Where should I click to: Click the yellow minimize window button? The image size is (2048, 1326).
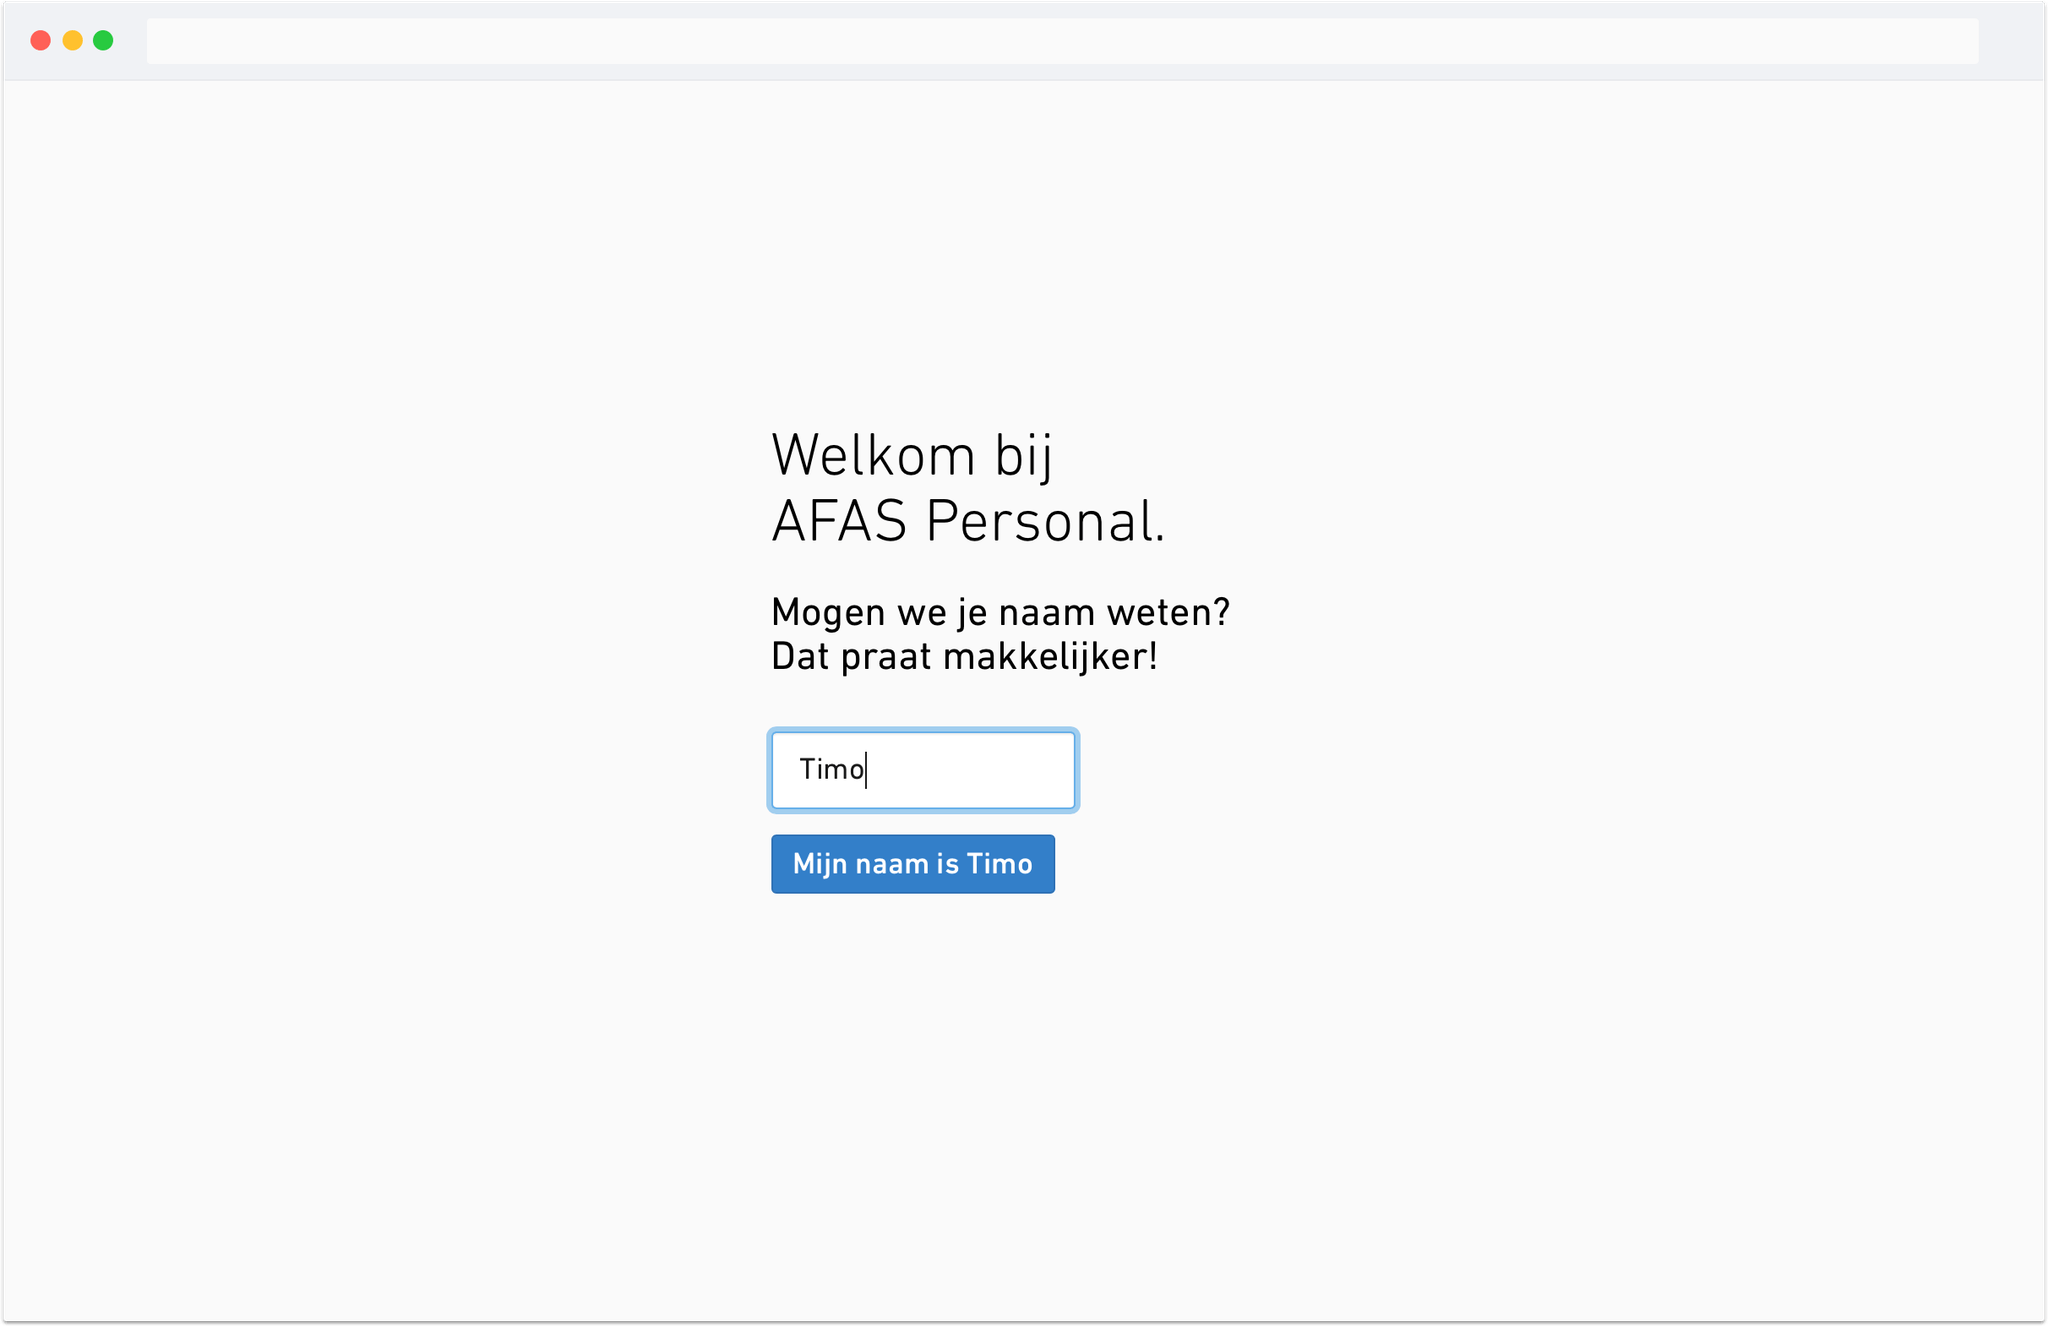[71, 40]
